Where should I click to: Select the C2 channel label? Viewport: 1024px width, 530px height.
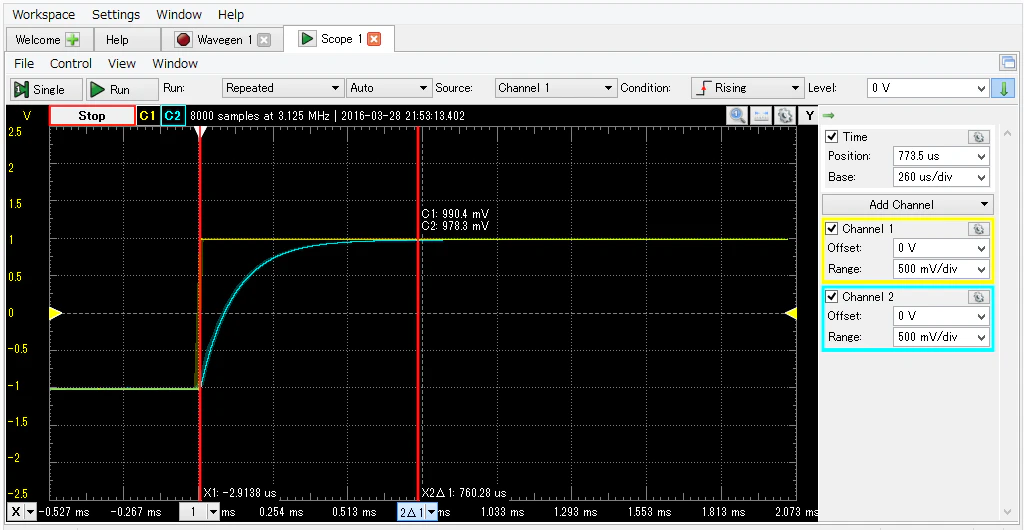[172, 116]
